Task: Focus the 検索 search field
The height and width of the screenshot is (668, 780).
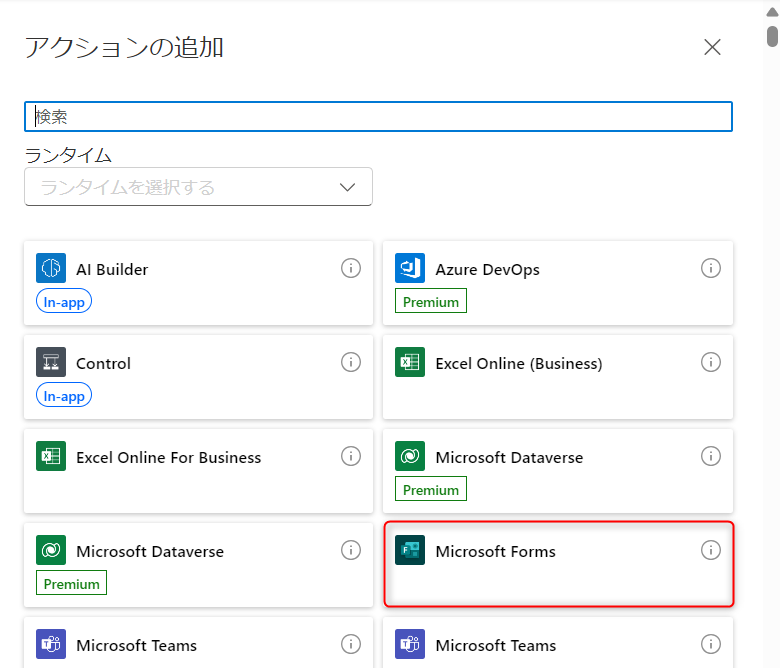Action: [378, 117]
